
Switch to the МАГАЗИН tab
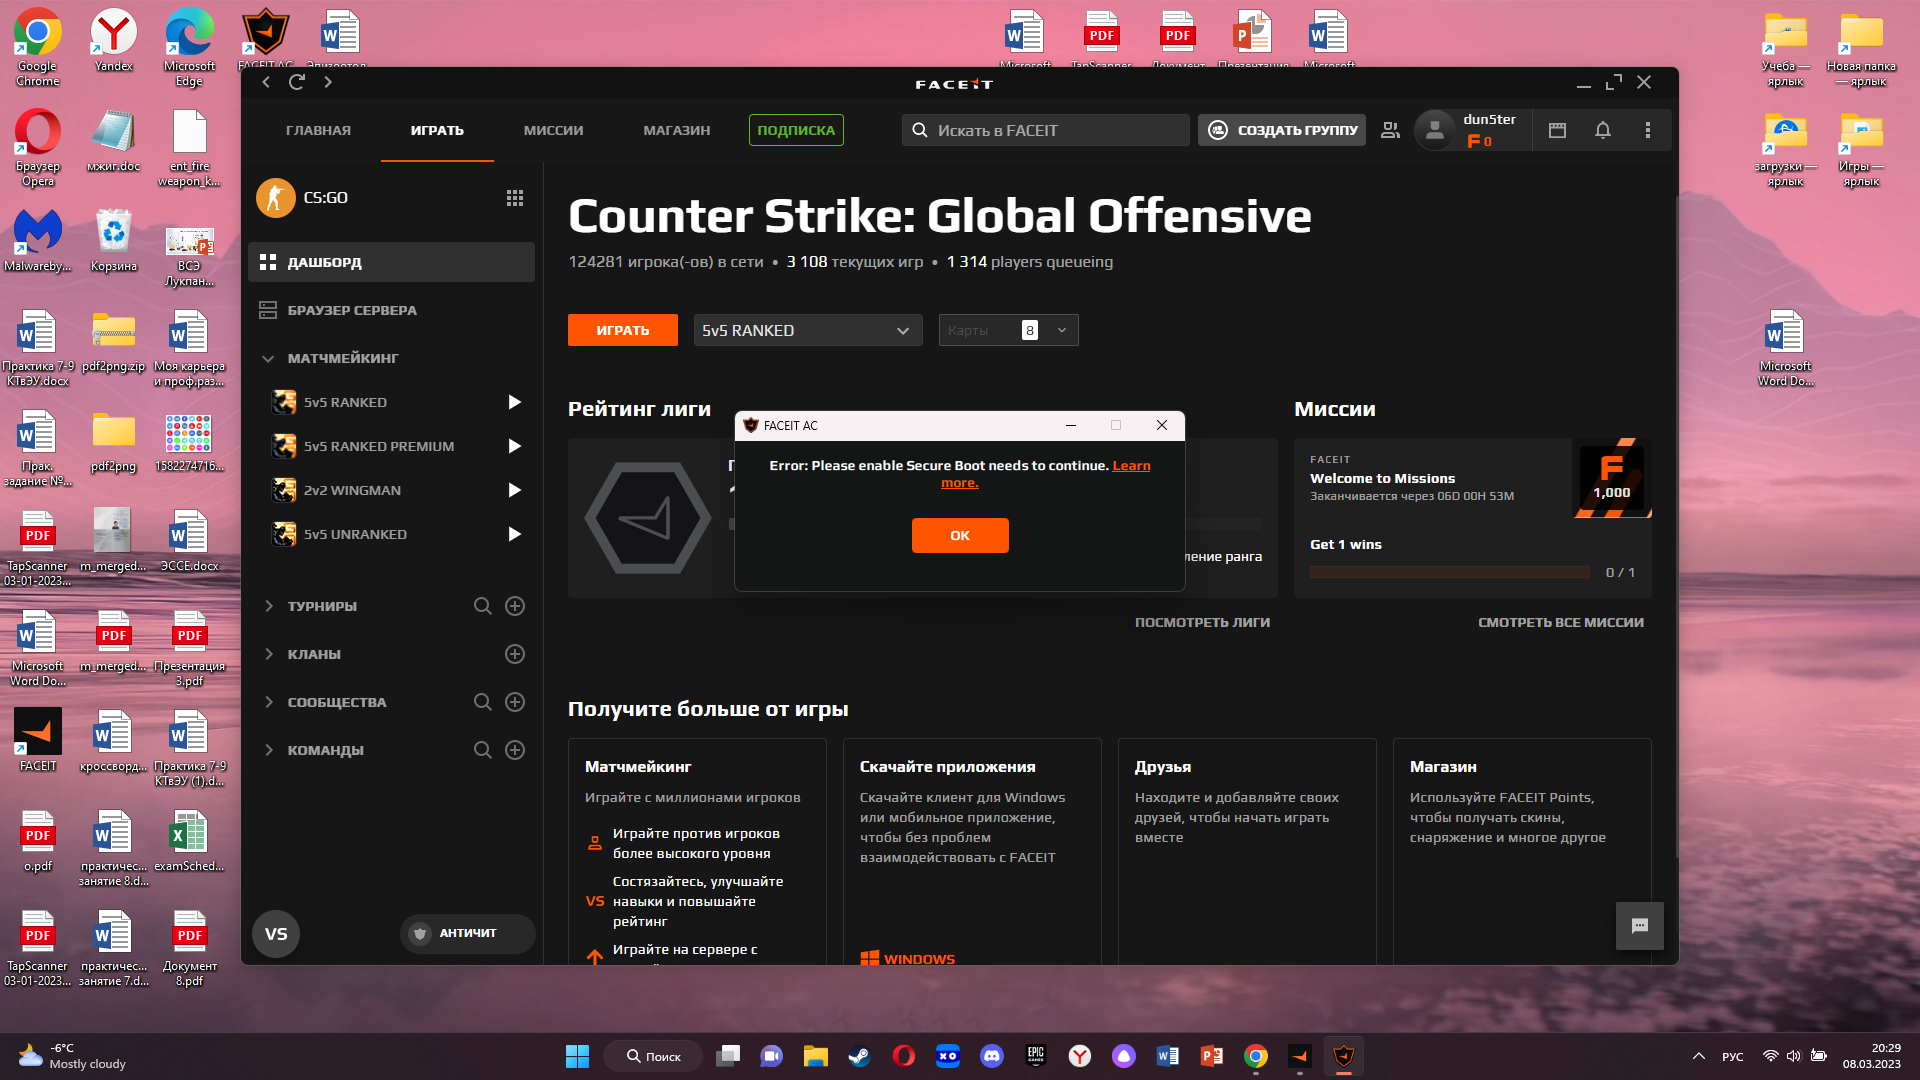pos(677,130)
